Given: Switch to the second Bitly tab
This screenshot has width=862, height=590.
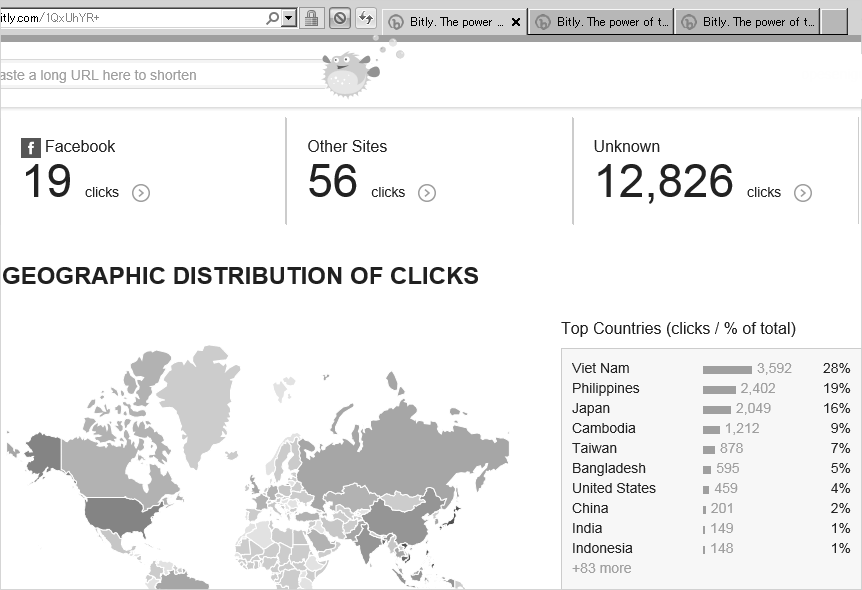Looking at the screenshot, I should coord(600,22).
